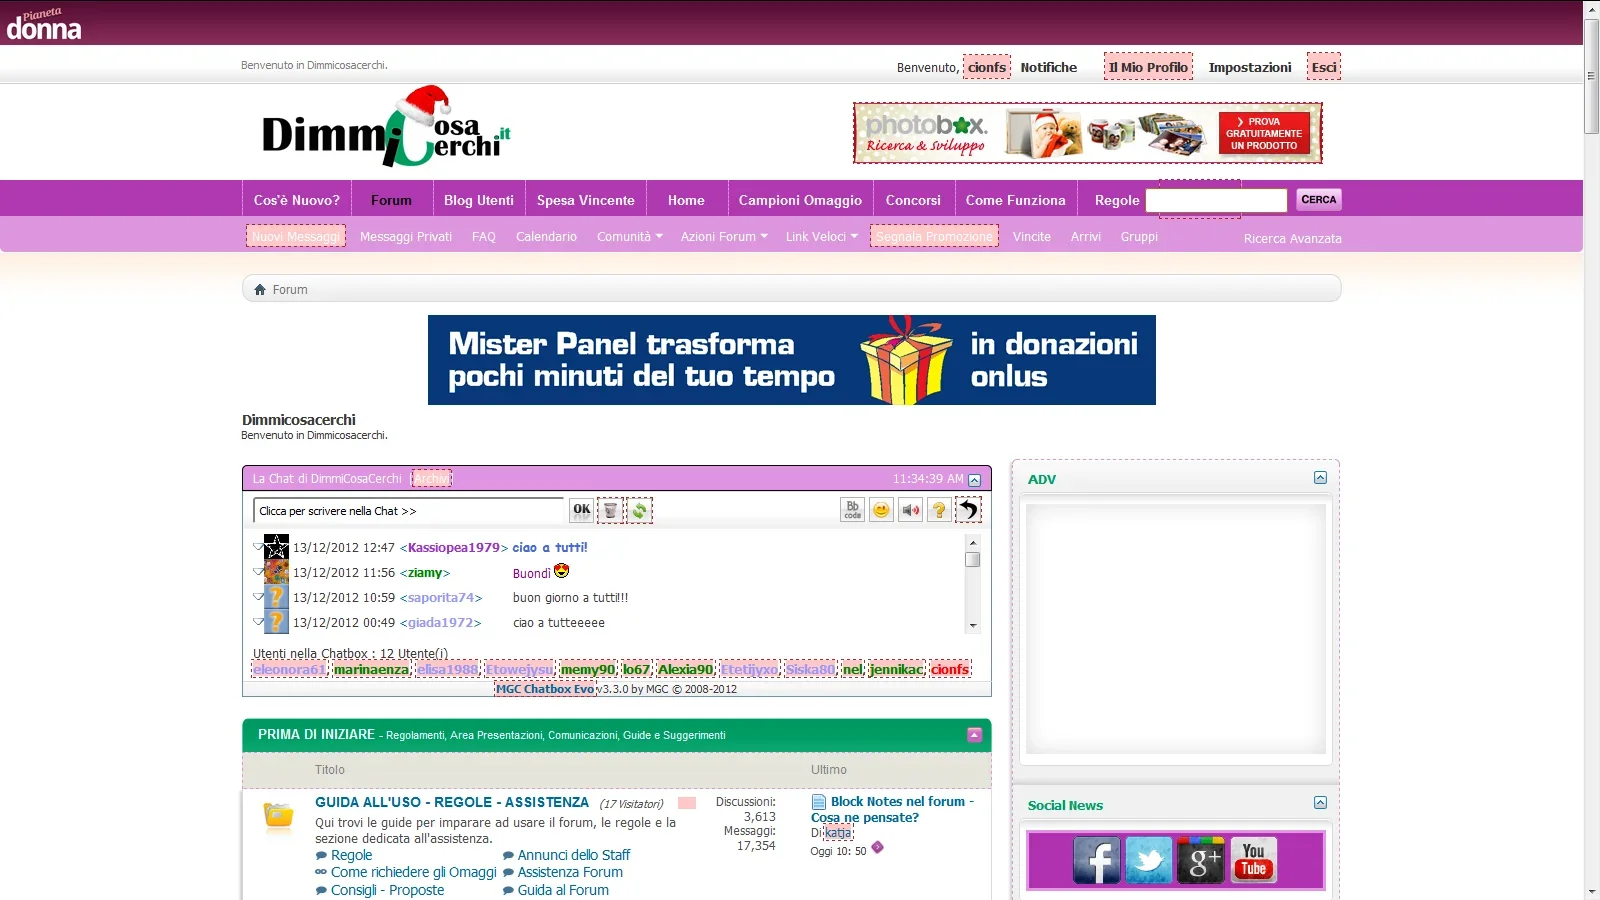1600x900 pixels.
Task: Open the YouTube social icon
Action: point(1253,860)
